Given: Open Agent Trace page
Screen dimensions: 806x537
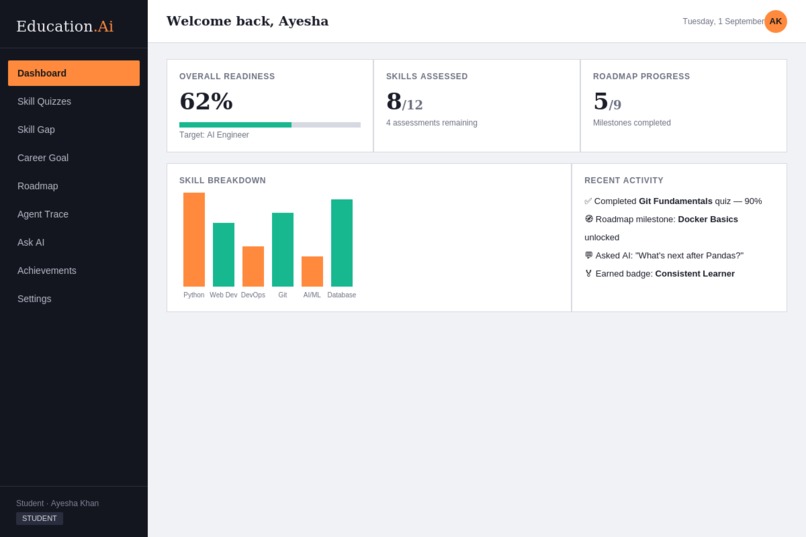Looking at the screenshot, I should pyautogui.click(x=74, y=214).
